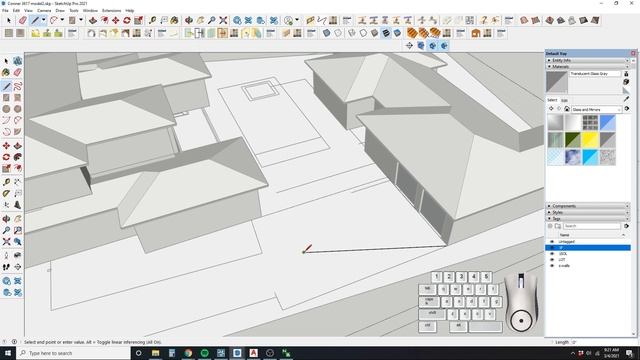
Task: Select the USOL tag row
Action: pyautogui.click(x=588, y=253)
